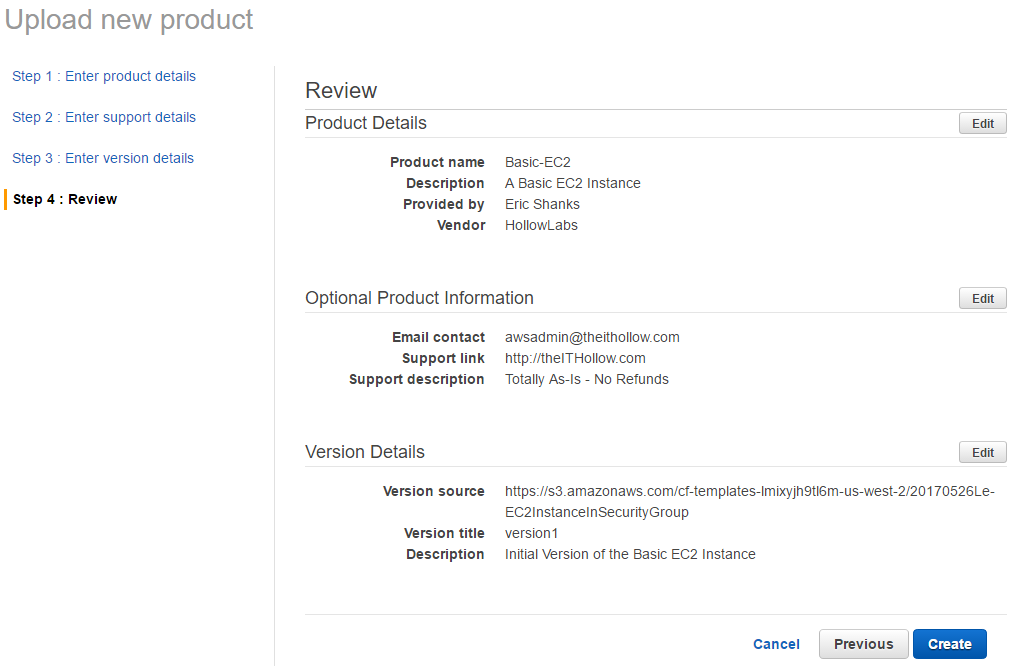Screen dimensions: 1014x666
Task: Click the HollowLabs vendor value
Action: click(541, 225)
